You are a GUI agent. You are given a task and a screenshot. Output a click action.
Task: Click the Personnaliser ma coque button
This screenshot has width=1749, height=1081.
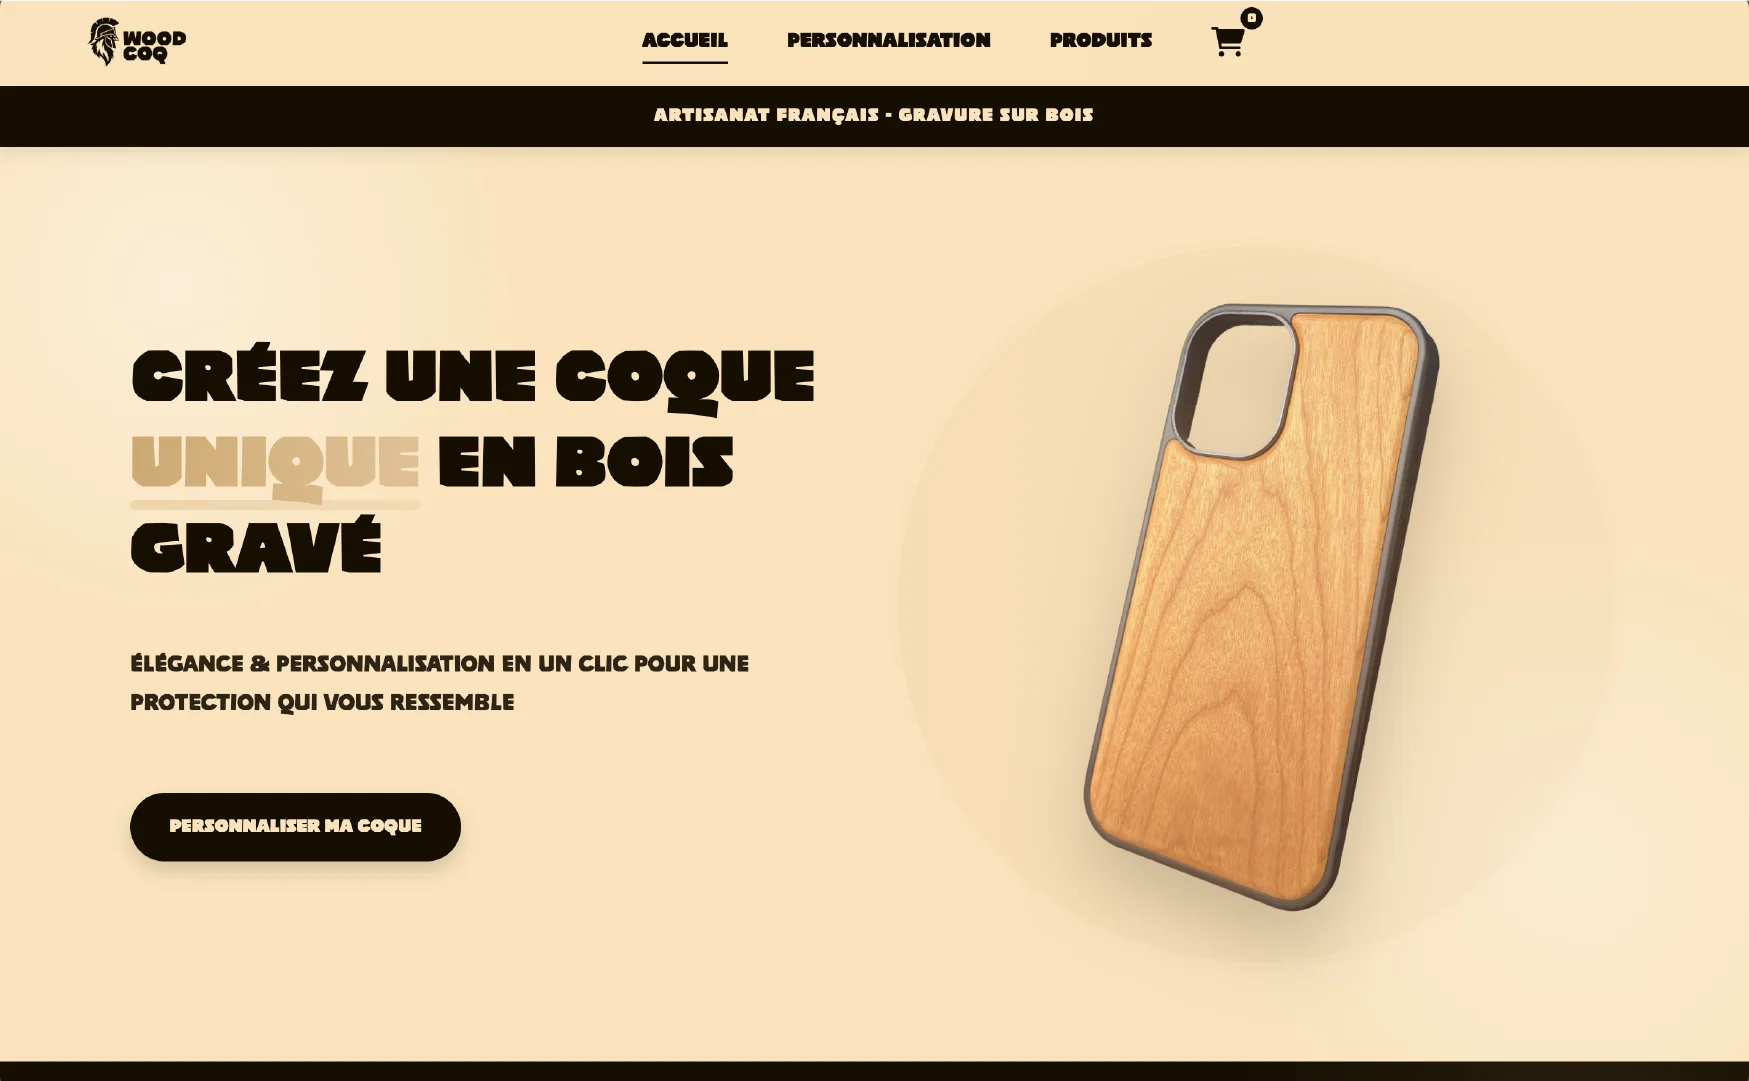[x=295, y=827]
